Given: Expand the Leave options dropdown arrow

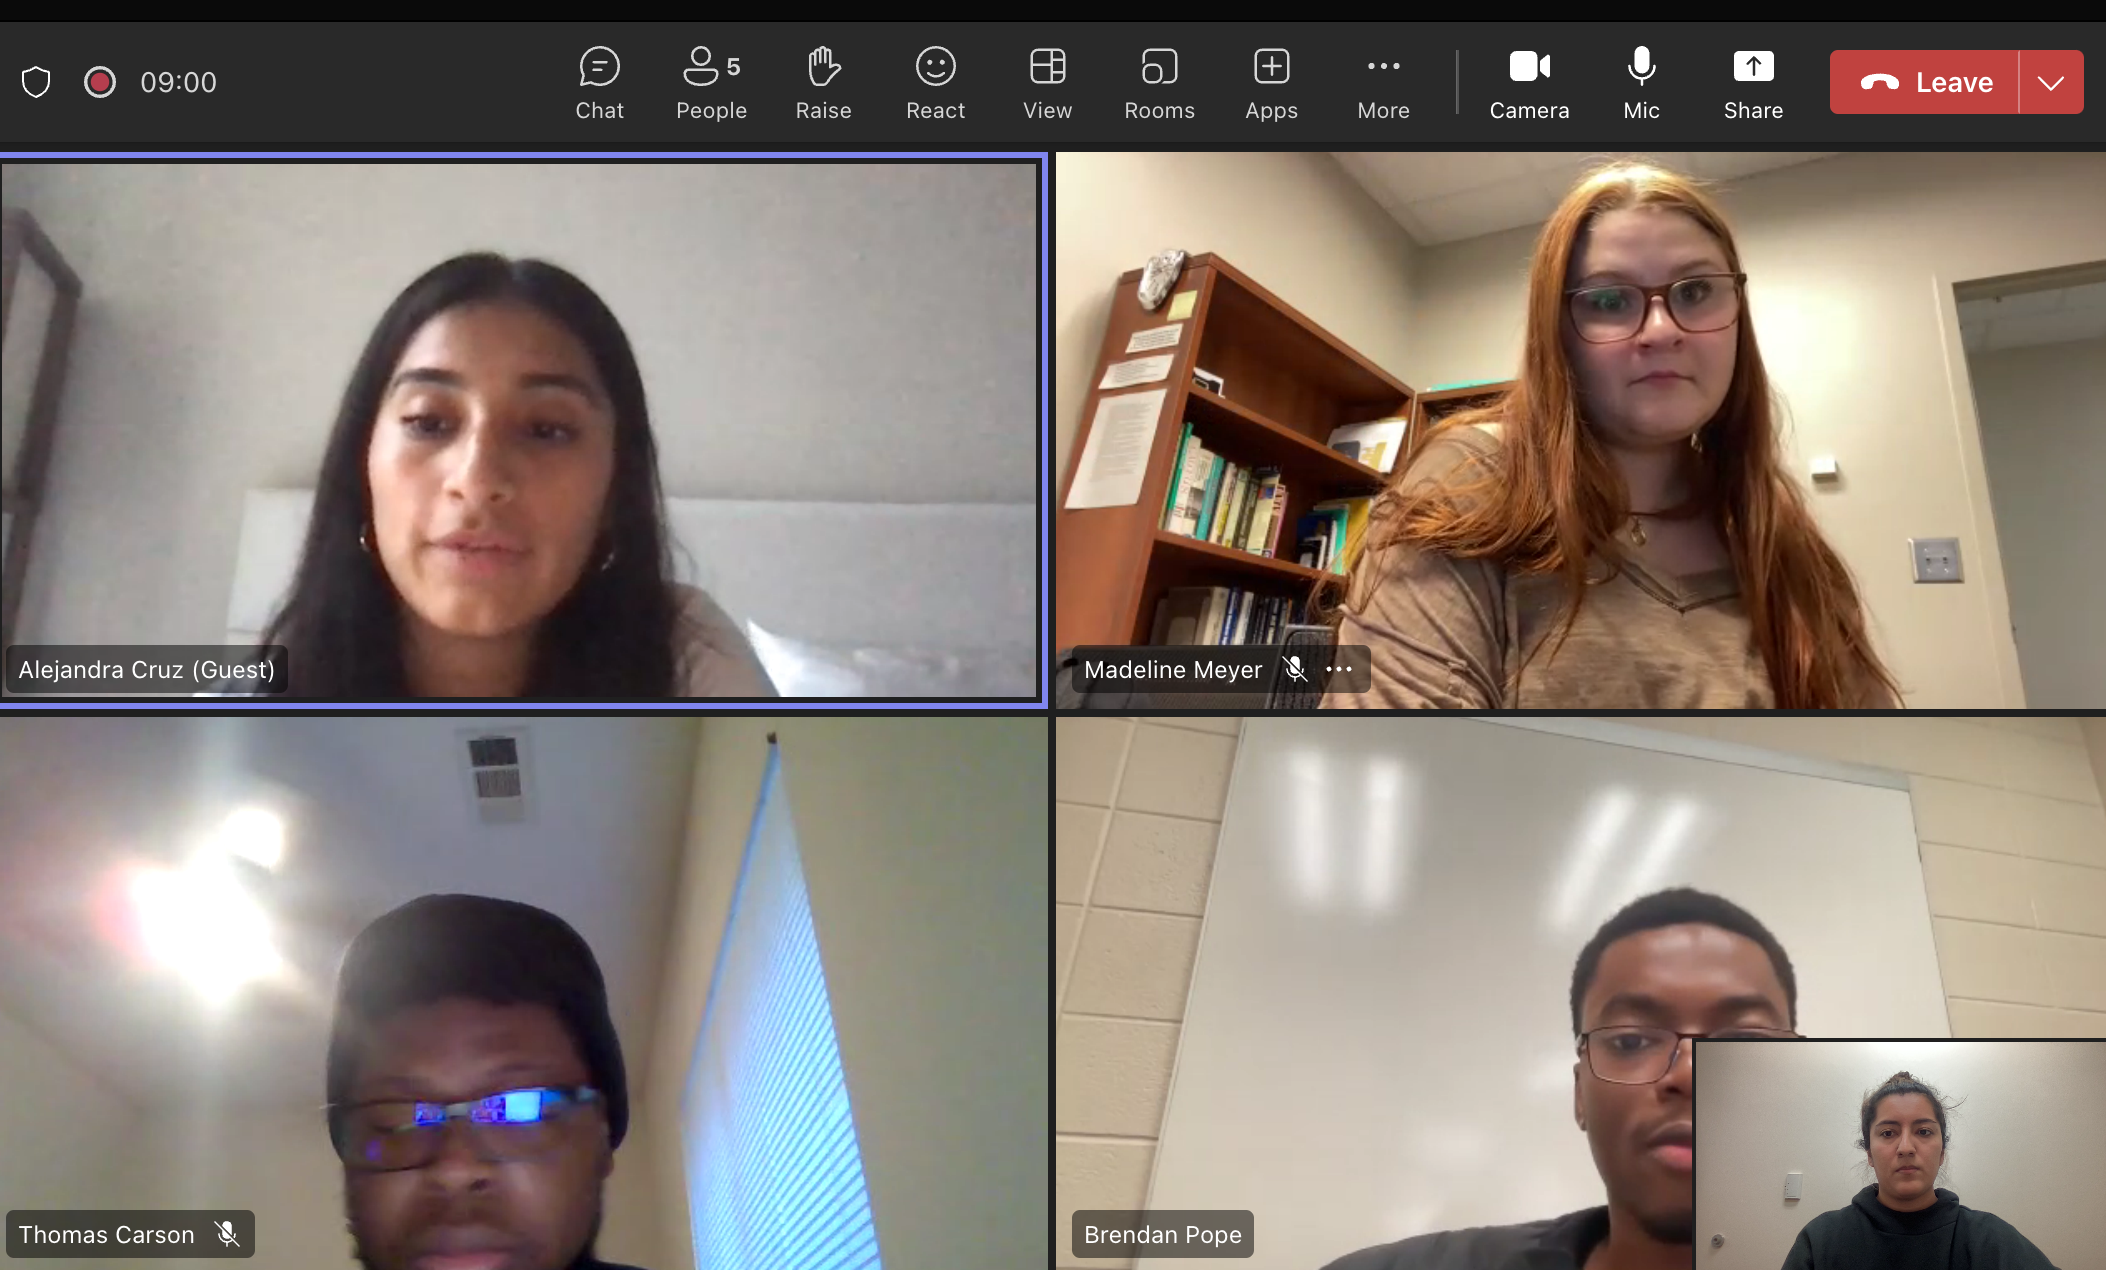Looking at the screenshot, I should click(2051, 82).
